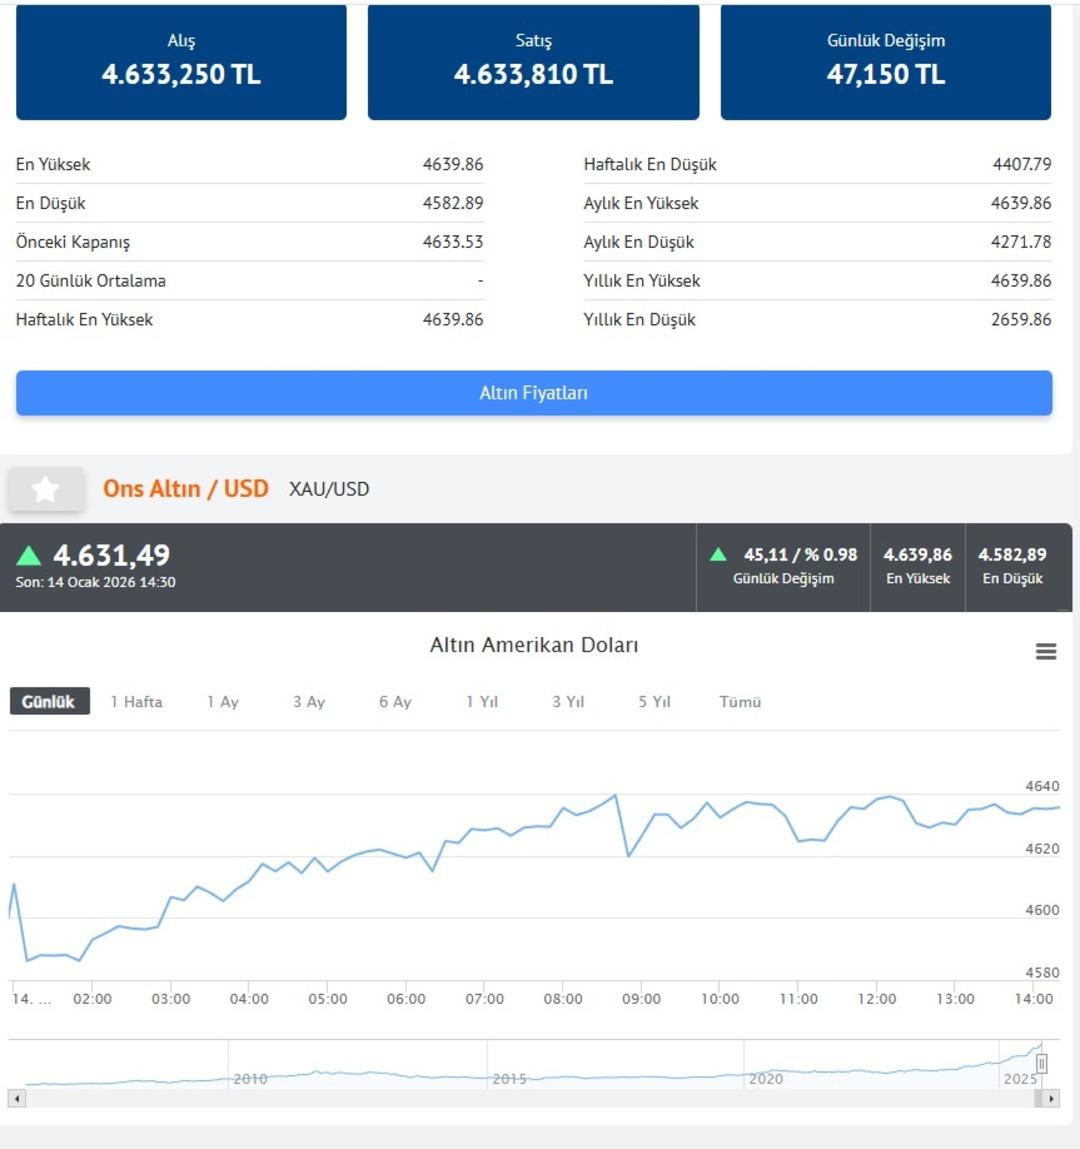Select the 1 Yıl chart range

pyautogui.click(x=482, y=702)
